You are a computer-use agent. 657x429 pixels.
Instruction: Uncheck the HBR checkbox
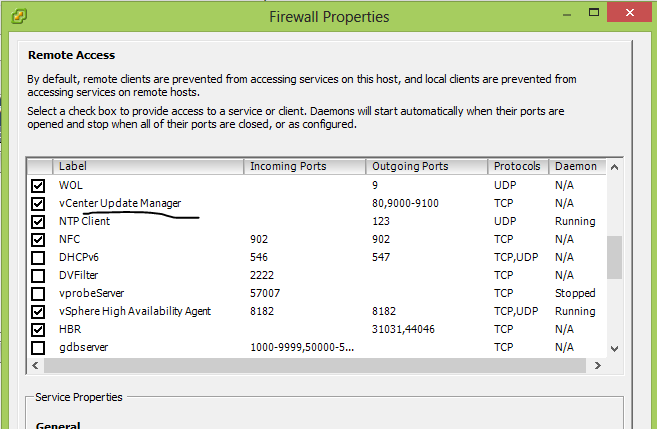point(39,330)
